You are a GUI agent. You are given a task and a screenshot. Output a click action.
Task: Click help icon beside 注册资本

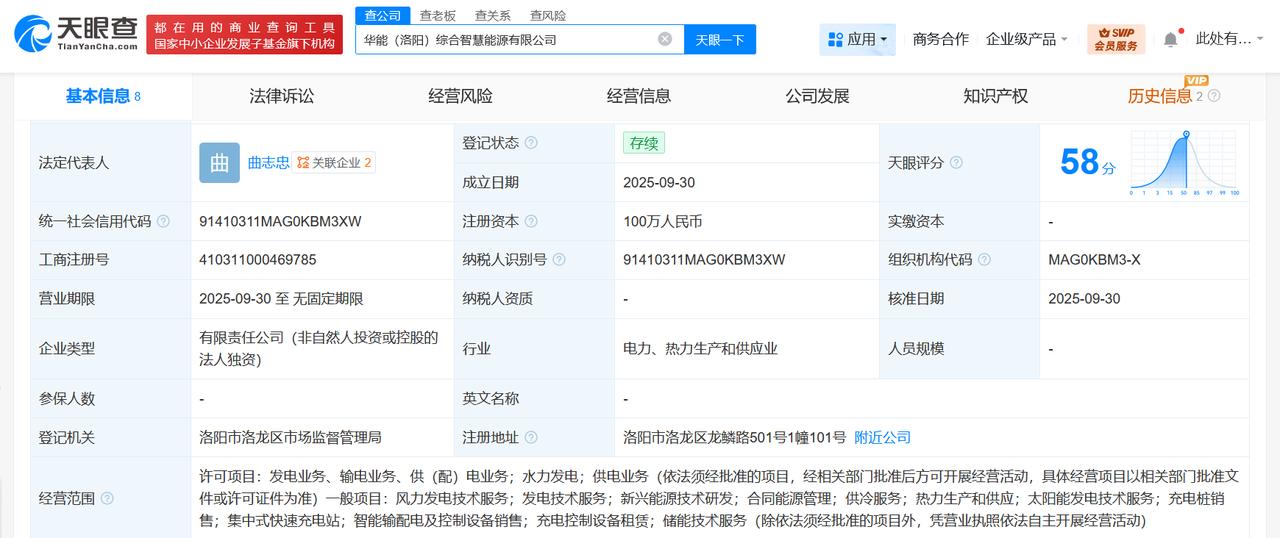click(531, 221)
